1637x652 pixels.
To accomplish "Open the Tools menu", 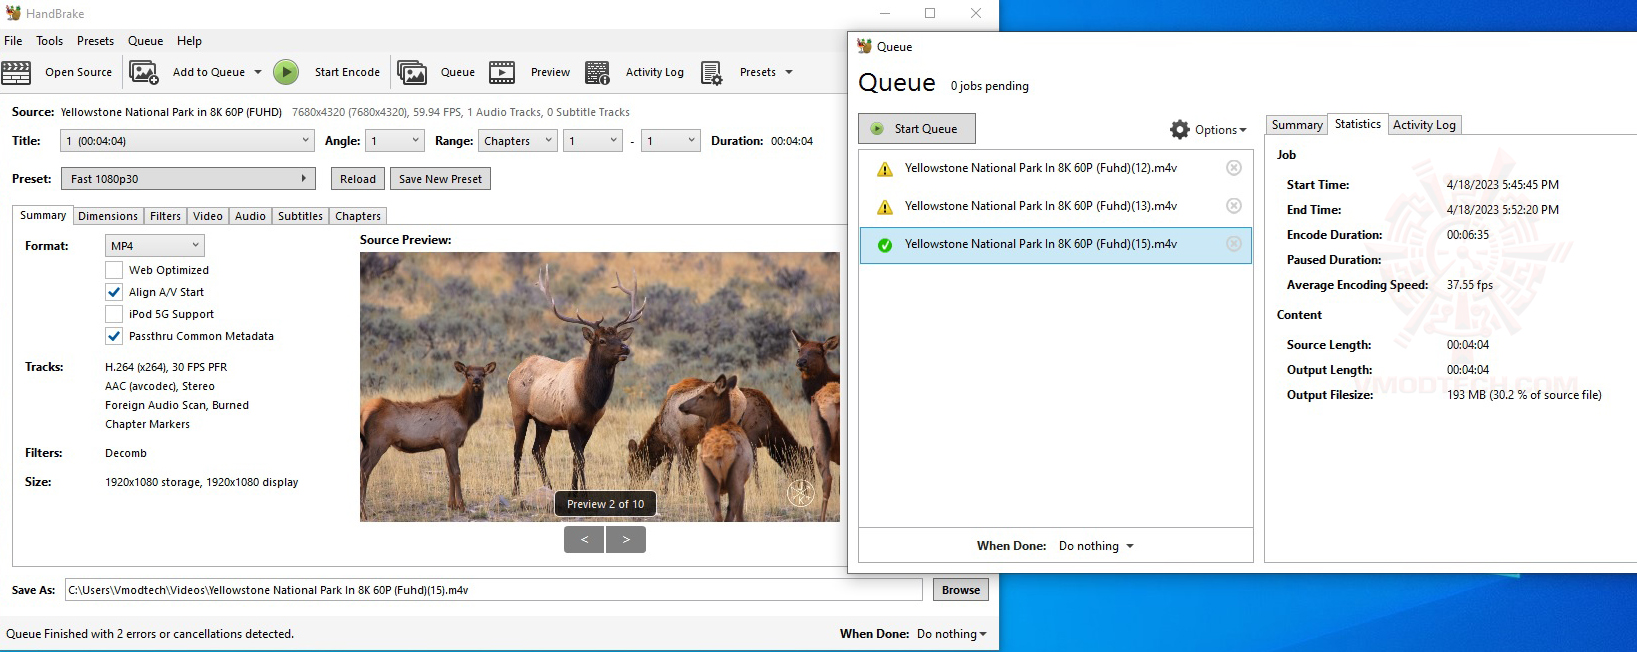I will point(50,41).
